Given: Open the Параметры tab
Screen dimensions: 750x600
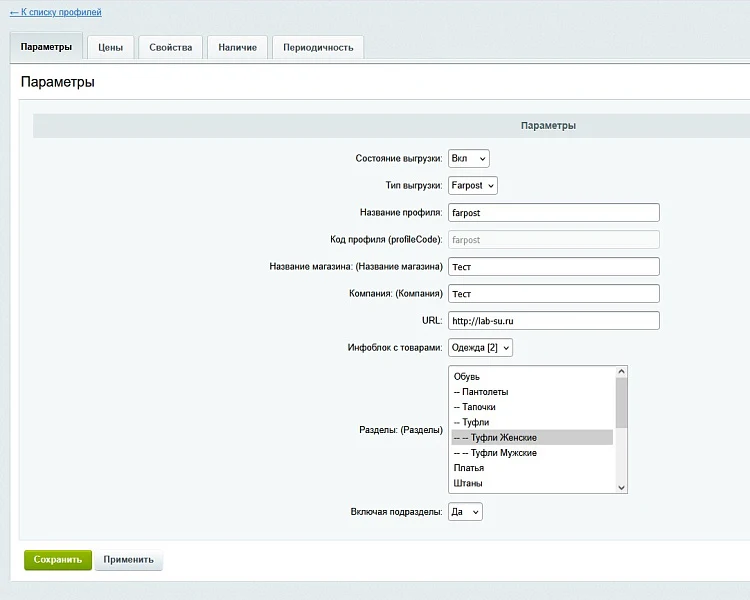Looking at the screenshot, I should 46,46.
